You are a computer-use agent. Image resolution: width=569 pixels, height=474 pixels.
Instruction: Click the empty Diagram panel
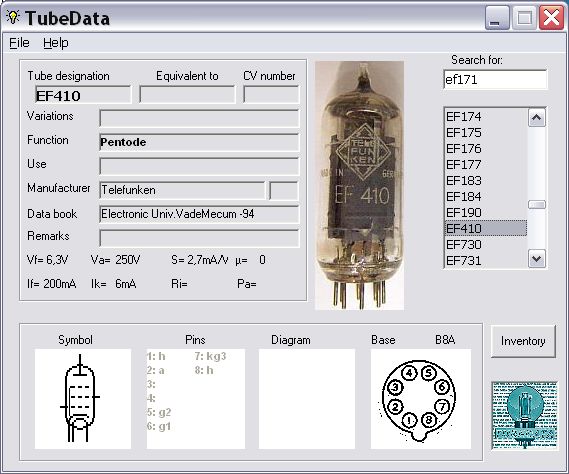point(307,399)
